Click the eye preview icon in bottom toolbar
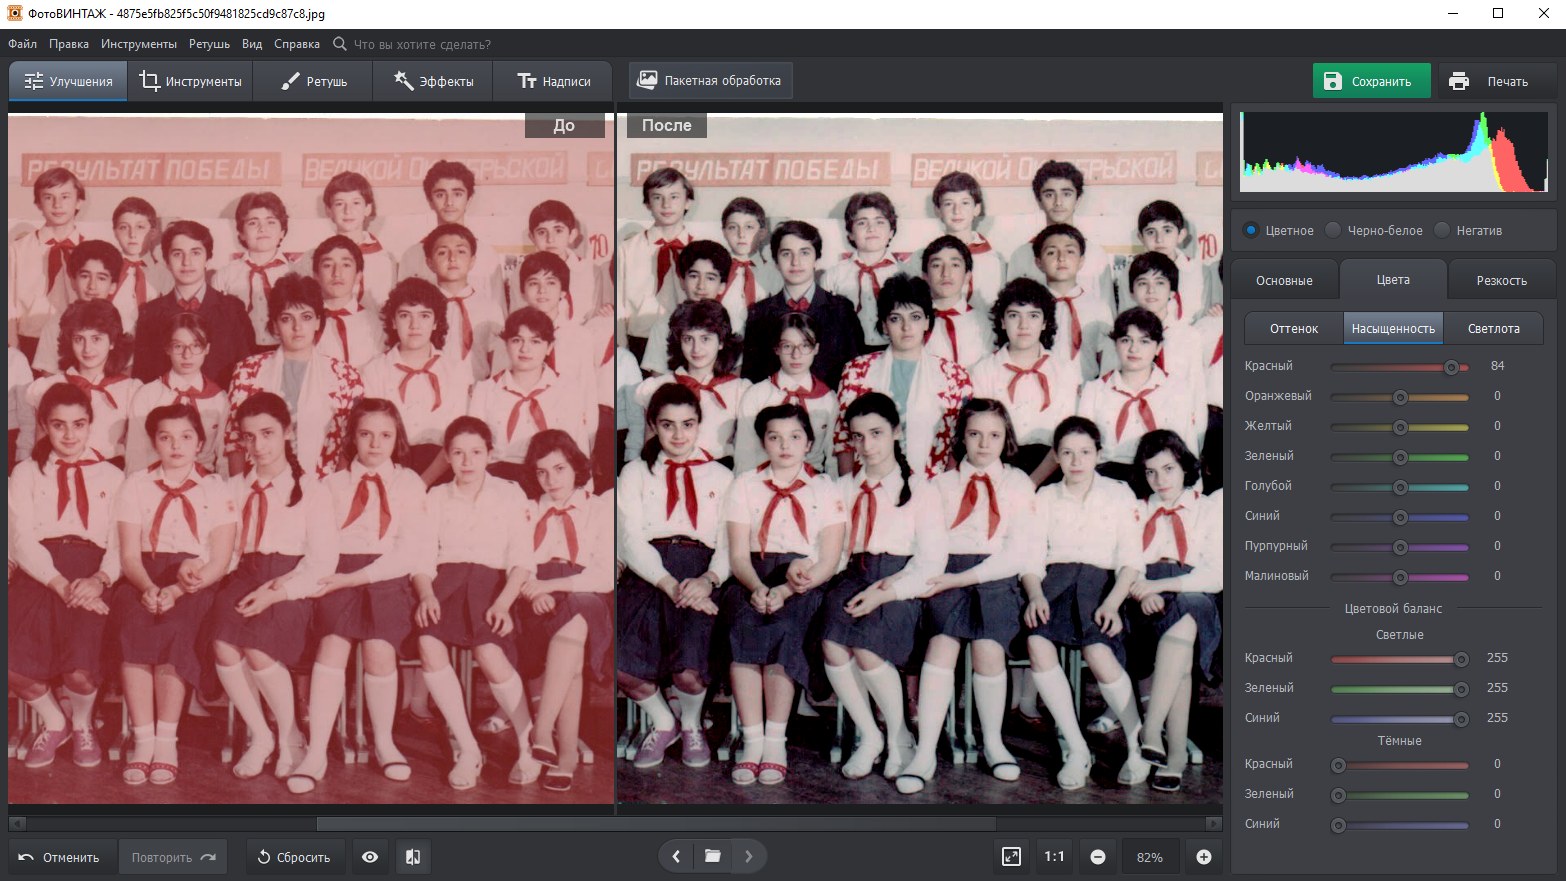Viewport: 1566px width, 881px height. coord(370,857)
